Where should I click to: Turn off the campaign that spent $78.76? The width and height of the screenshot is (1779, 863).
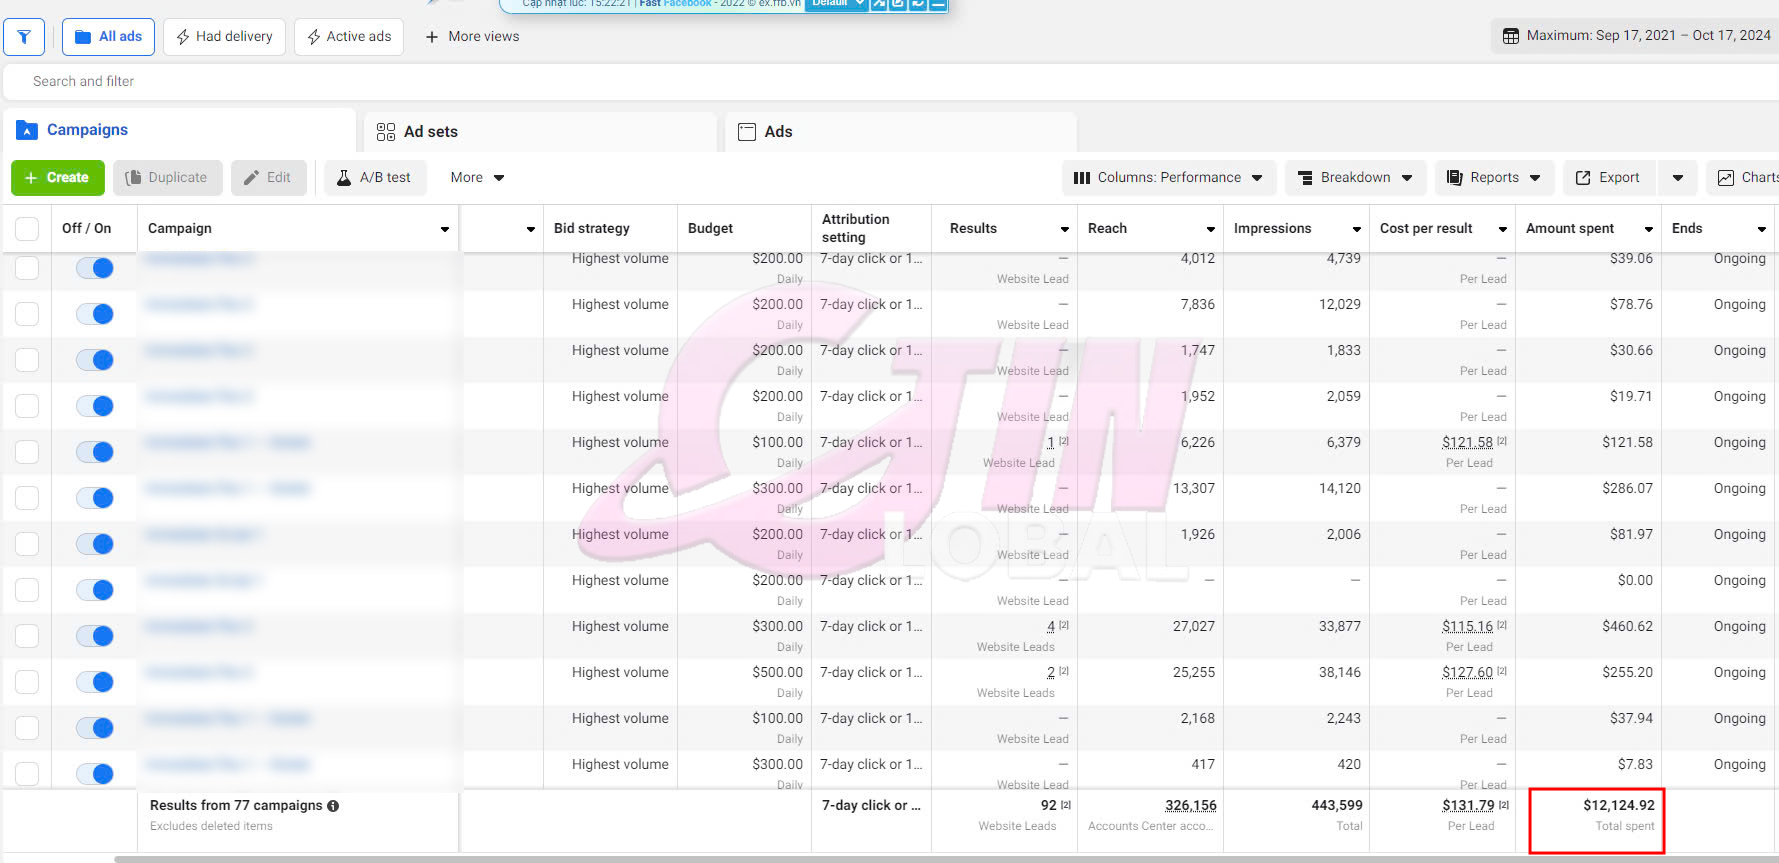[x=95, y=314]
